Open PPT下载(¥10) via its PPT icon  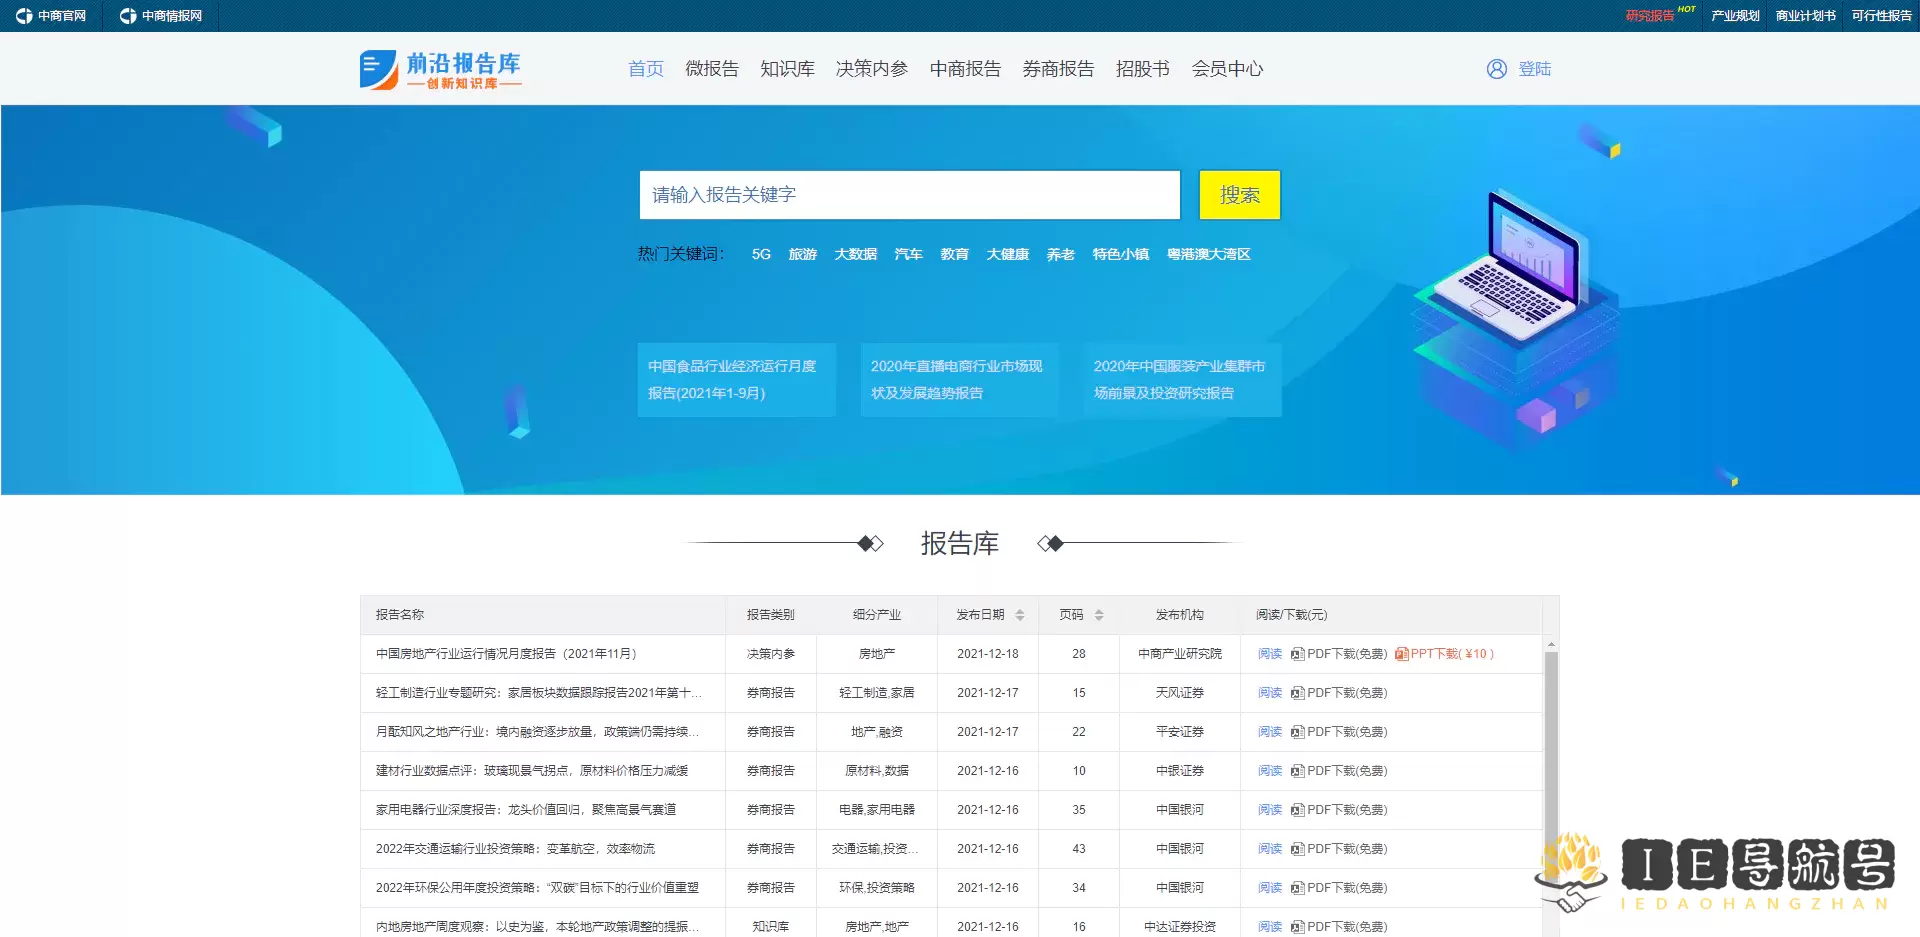pyautogui.click(x=1400, y=654)
